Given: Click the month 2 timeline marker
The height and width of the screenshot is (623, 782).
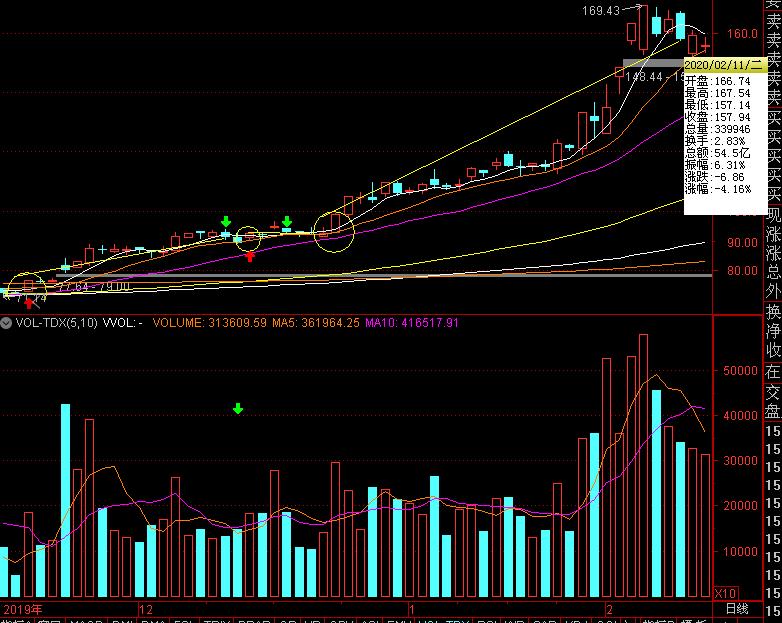Looking at the screenshot, I should [609, 610].
